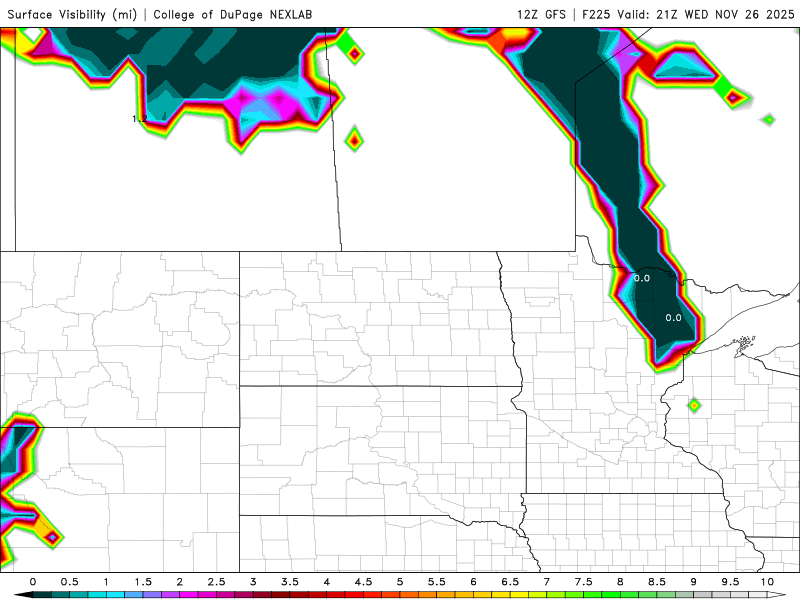This screenshot has height=600, width=800.
Task: Click the legend label "4"
Action: pyautogui.click(x=327, y=582)
